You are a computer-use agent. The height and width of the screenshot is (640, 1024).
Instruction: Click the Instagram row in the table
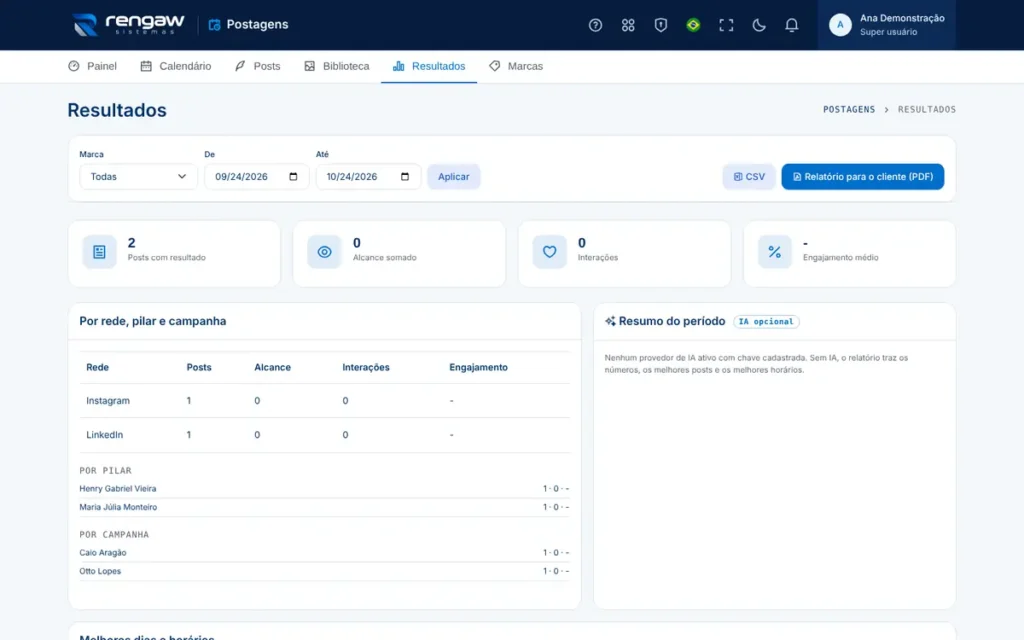[x=325, y=400]
